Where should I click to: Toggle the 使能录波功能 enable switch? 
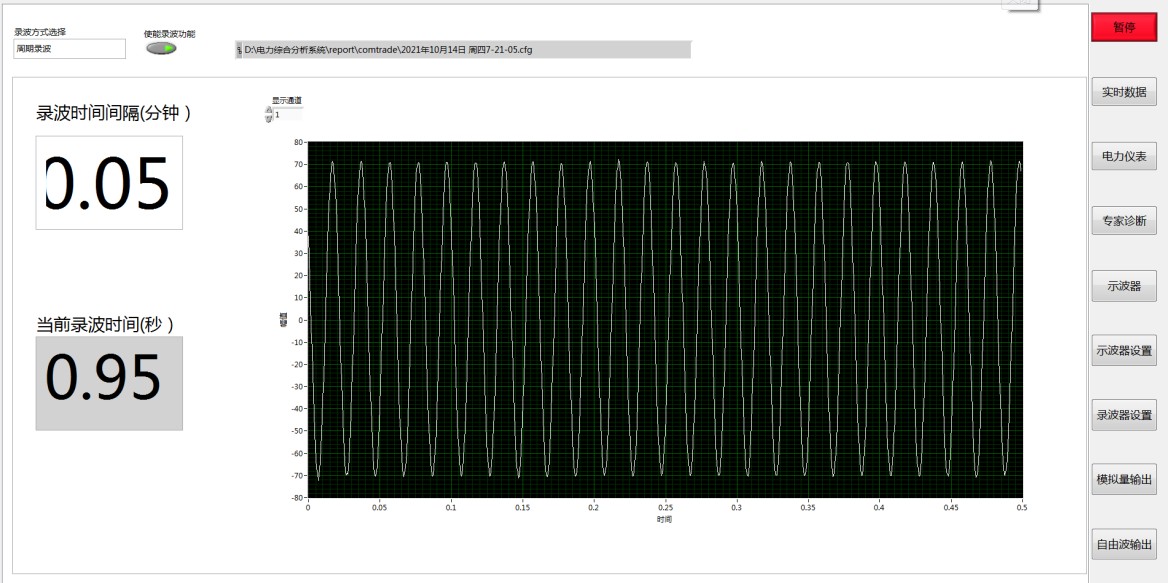click(161, 48)
